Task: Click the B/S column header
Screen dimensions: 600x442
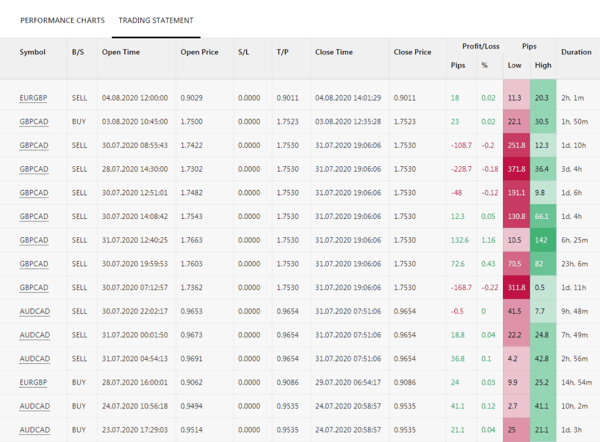Action: click(78, 52)
